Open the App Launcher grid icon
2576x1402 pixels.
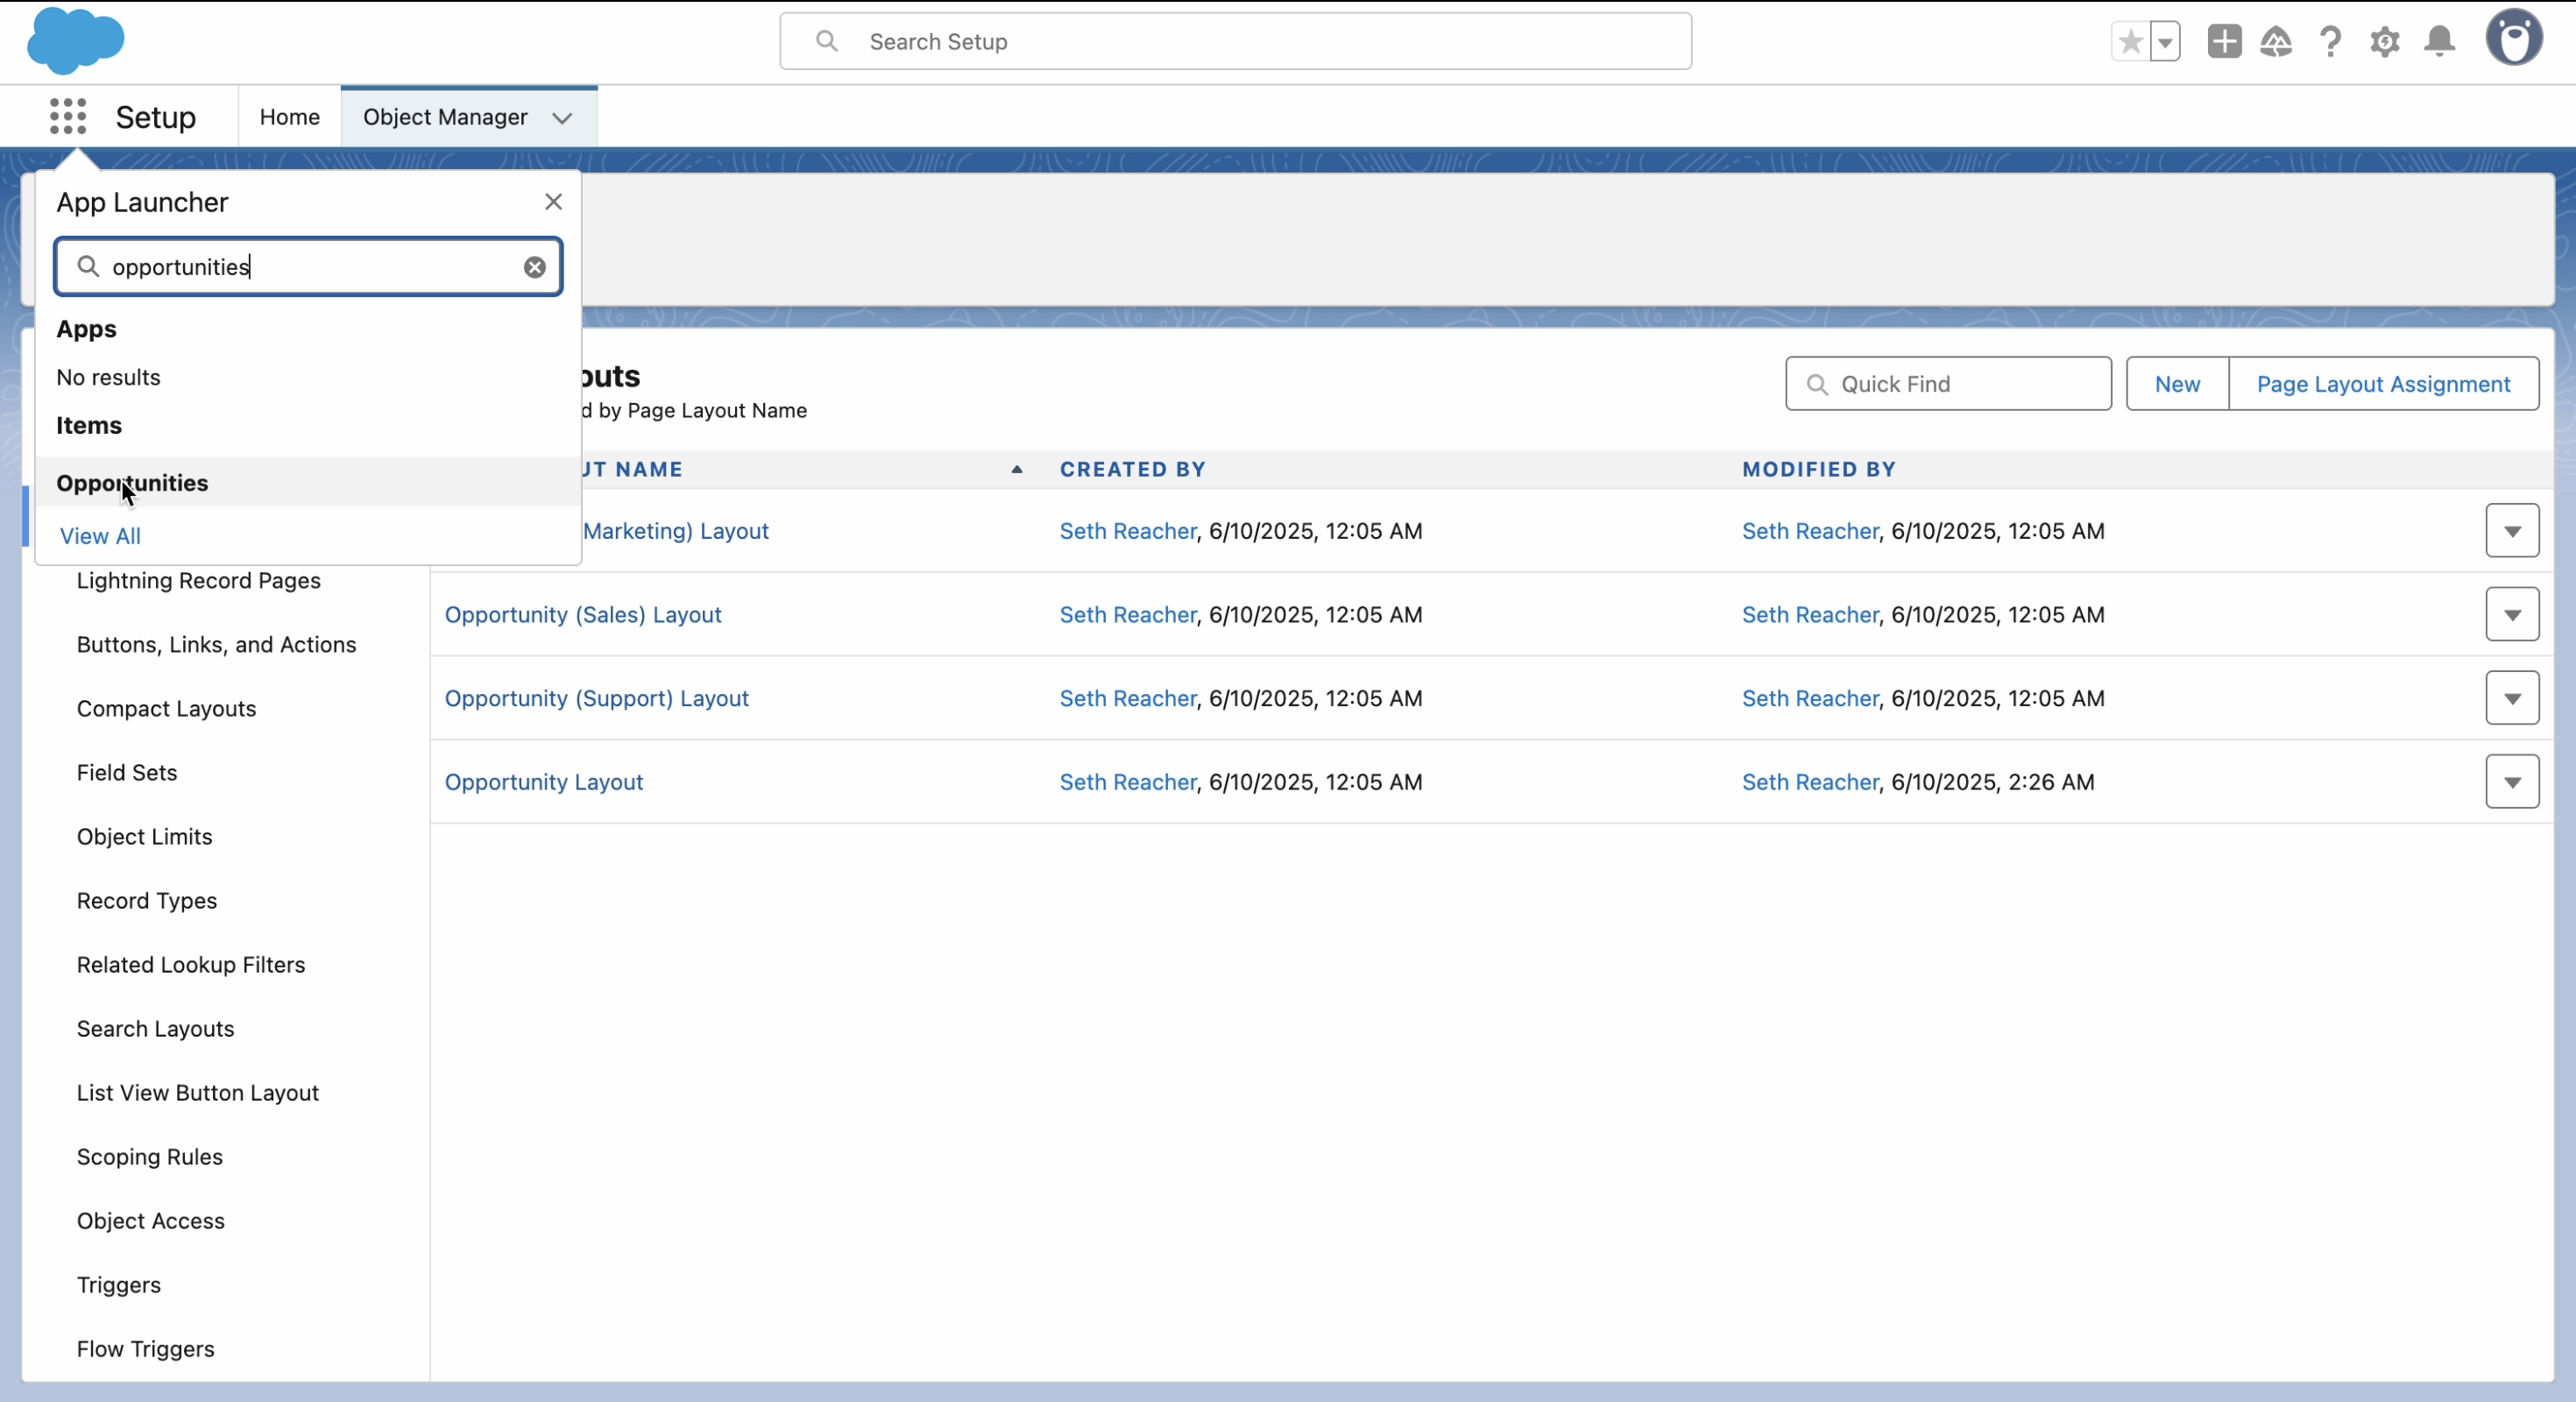68,117
